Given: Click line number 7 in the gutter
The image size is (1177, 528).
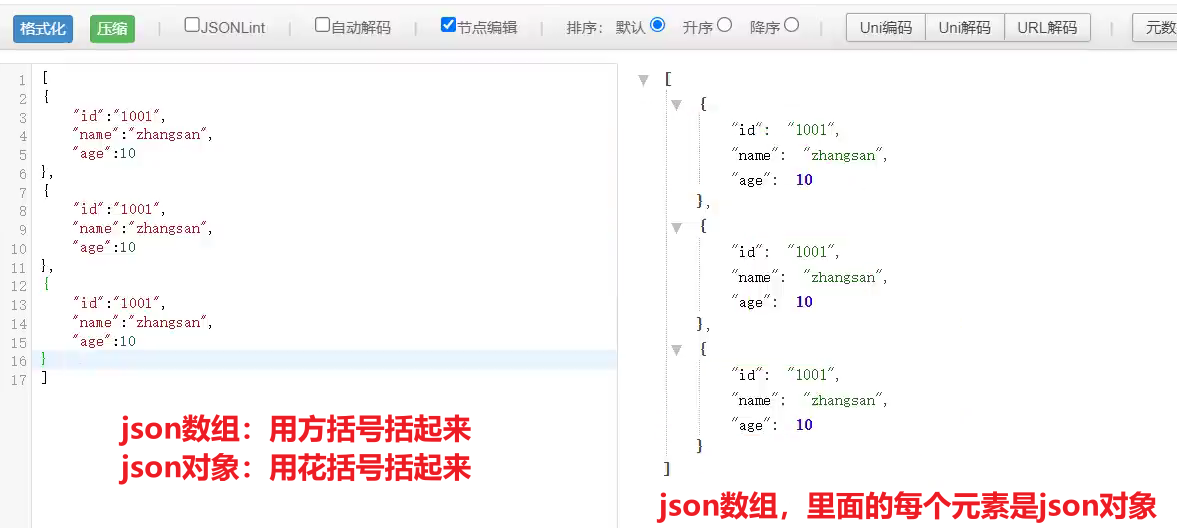Looking at the screenshot, I should pyautogui.click(x=23, y=192).
